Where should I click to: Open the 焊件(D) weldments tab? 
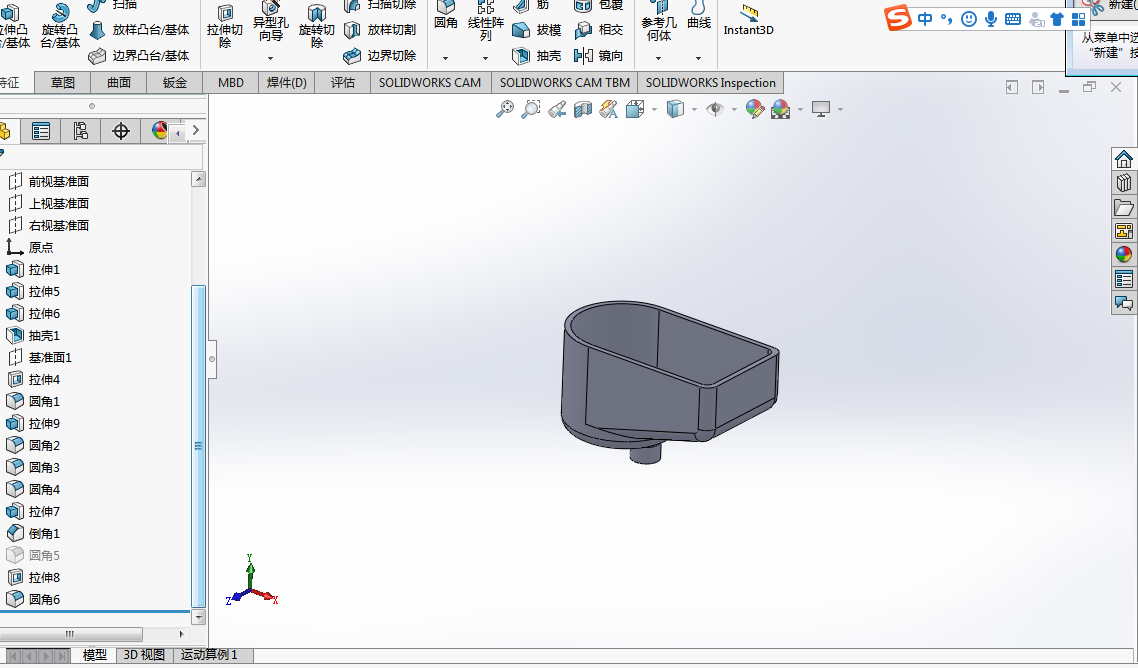[x=287, y=83]
